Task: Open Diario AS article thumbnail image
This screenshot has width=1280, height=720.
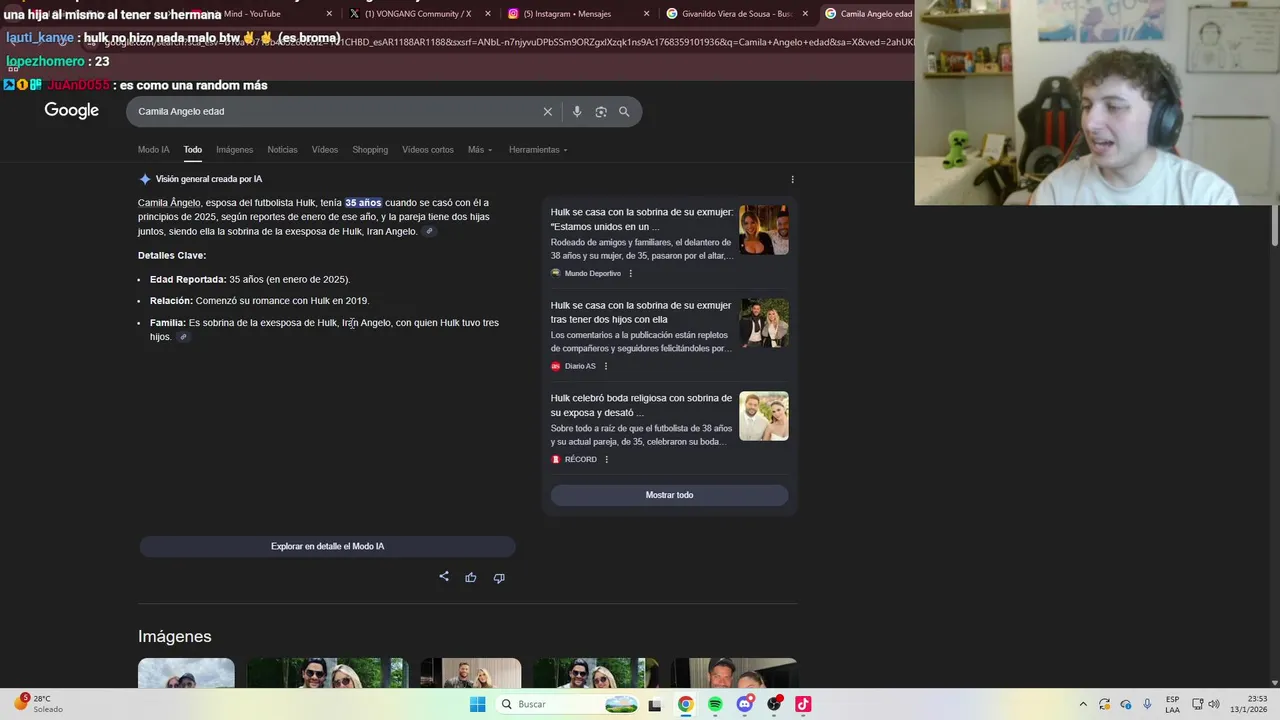Action: click(764, 323)
